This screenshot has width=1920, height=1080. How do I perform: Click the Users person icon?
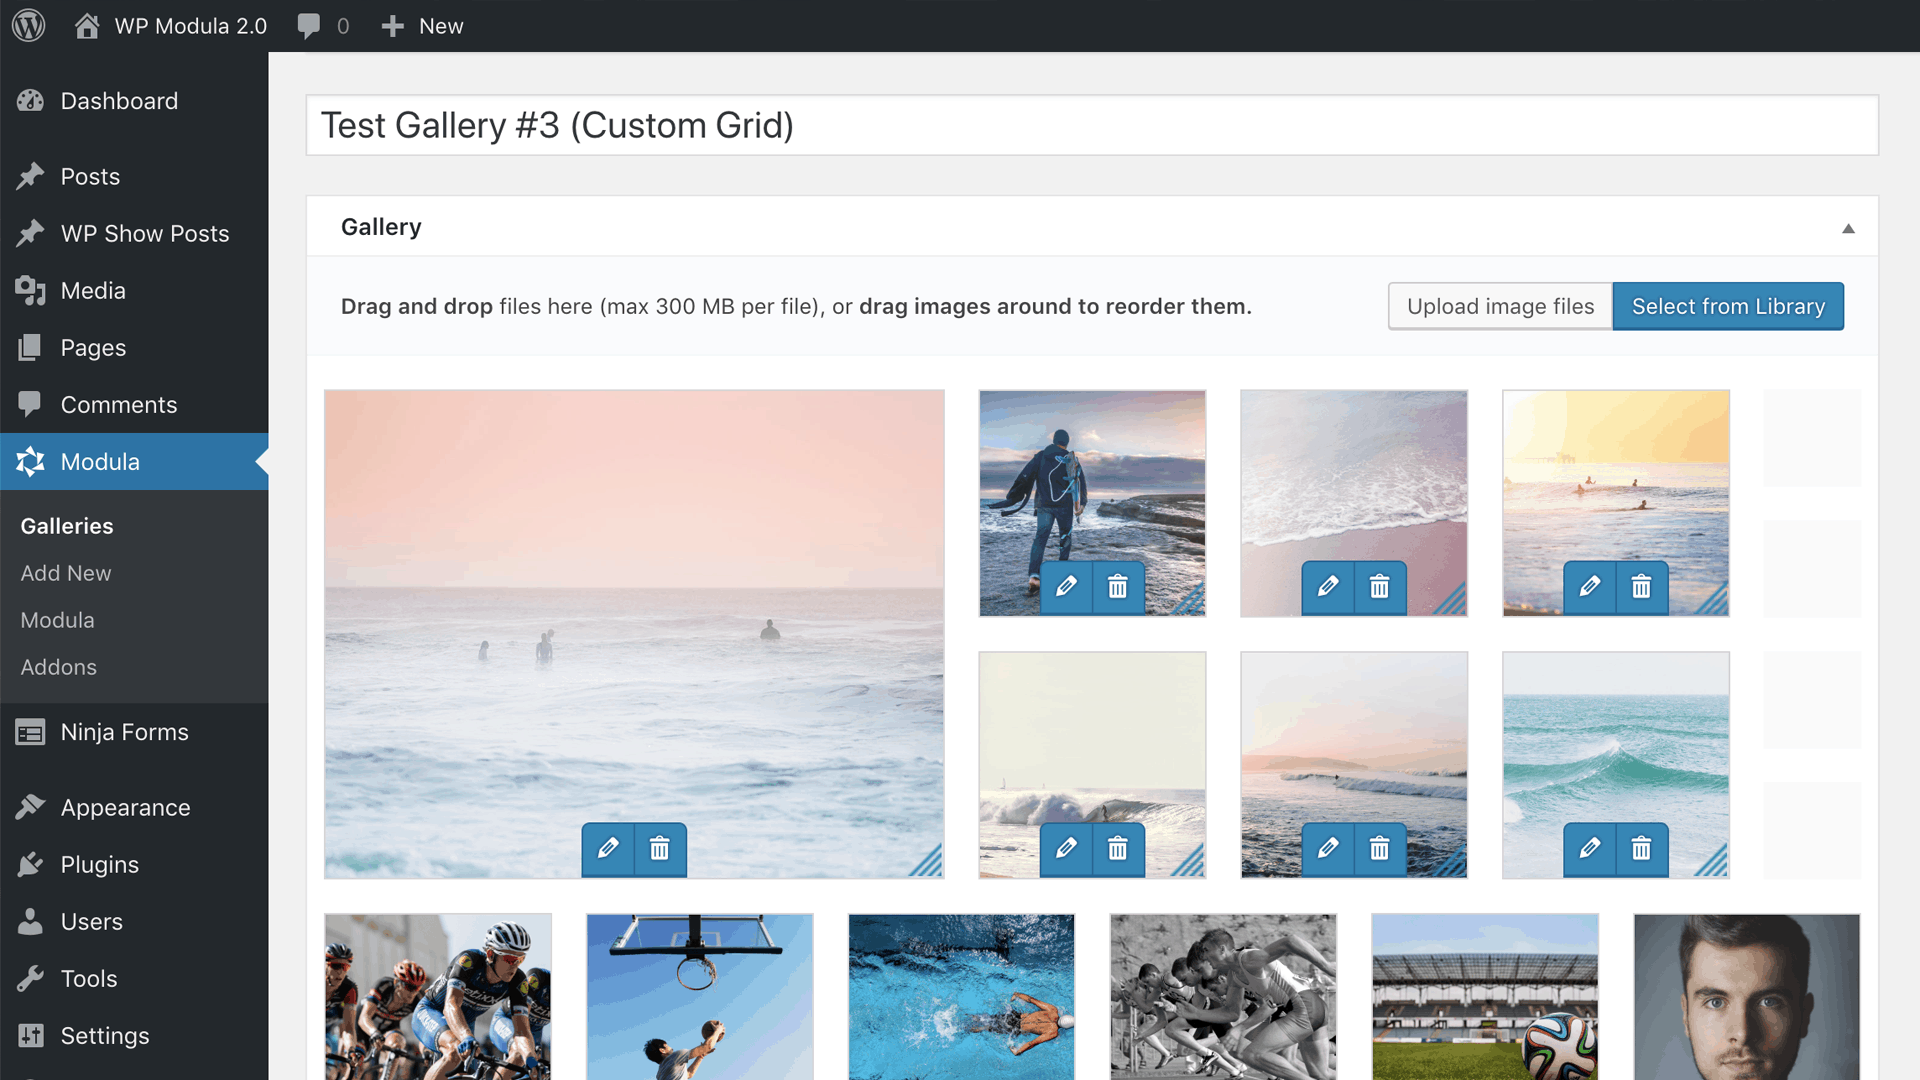coord(30,922)
